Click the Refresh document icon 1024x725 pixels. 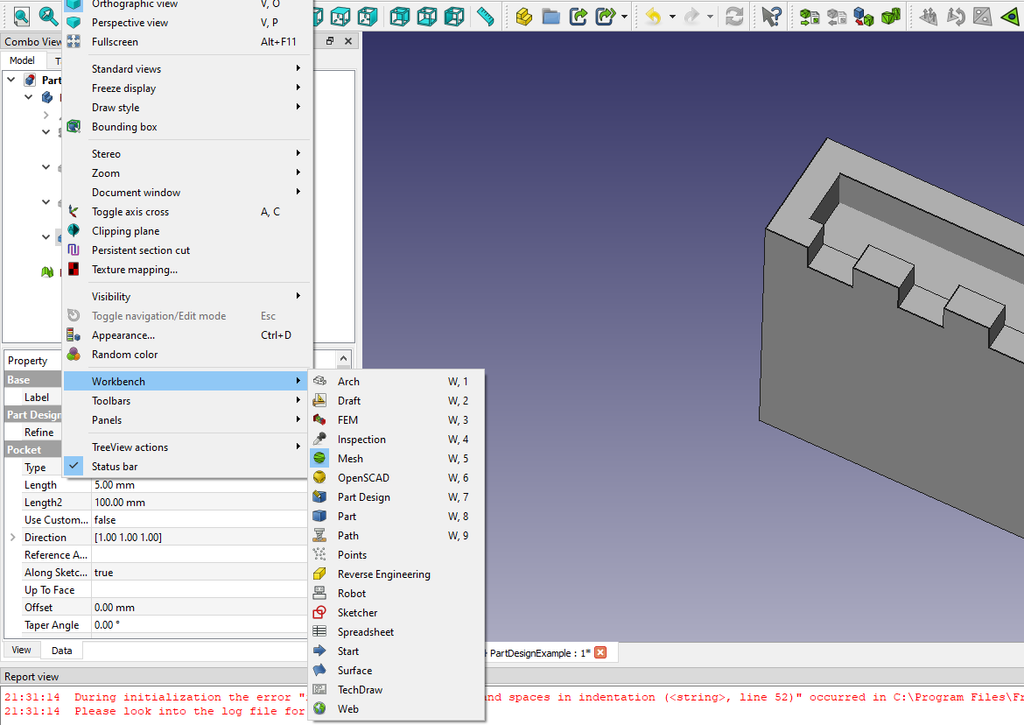point(735,16)
